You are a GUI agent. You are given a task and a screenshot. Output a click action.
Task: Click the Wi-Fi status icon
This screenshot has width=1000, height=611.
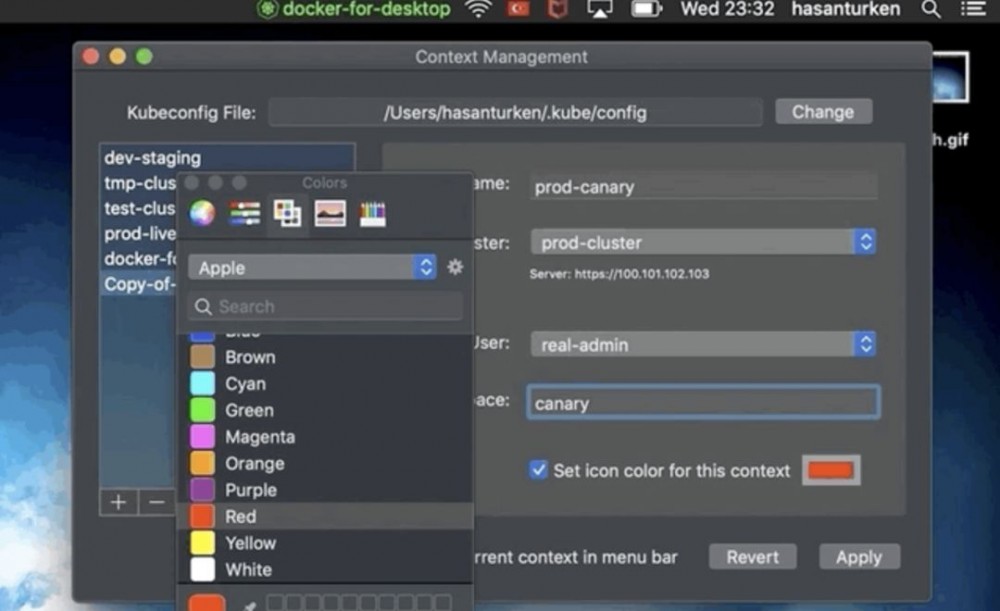point(478,9)
